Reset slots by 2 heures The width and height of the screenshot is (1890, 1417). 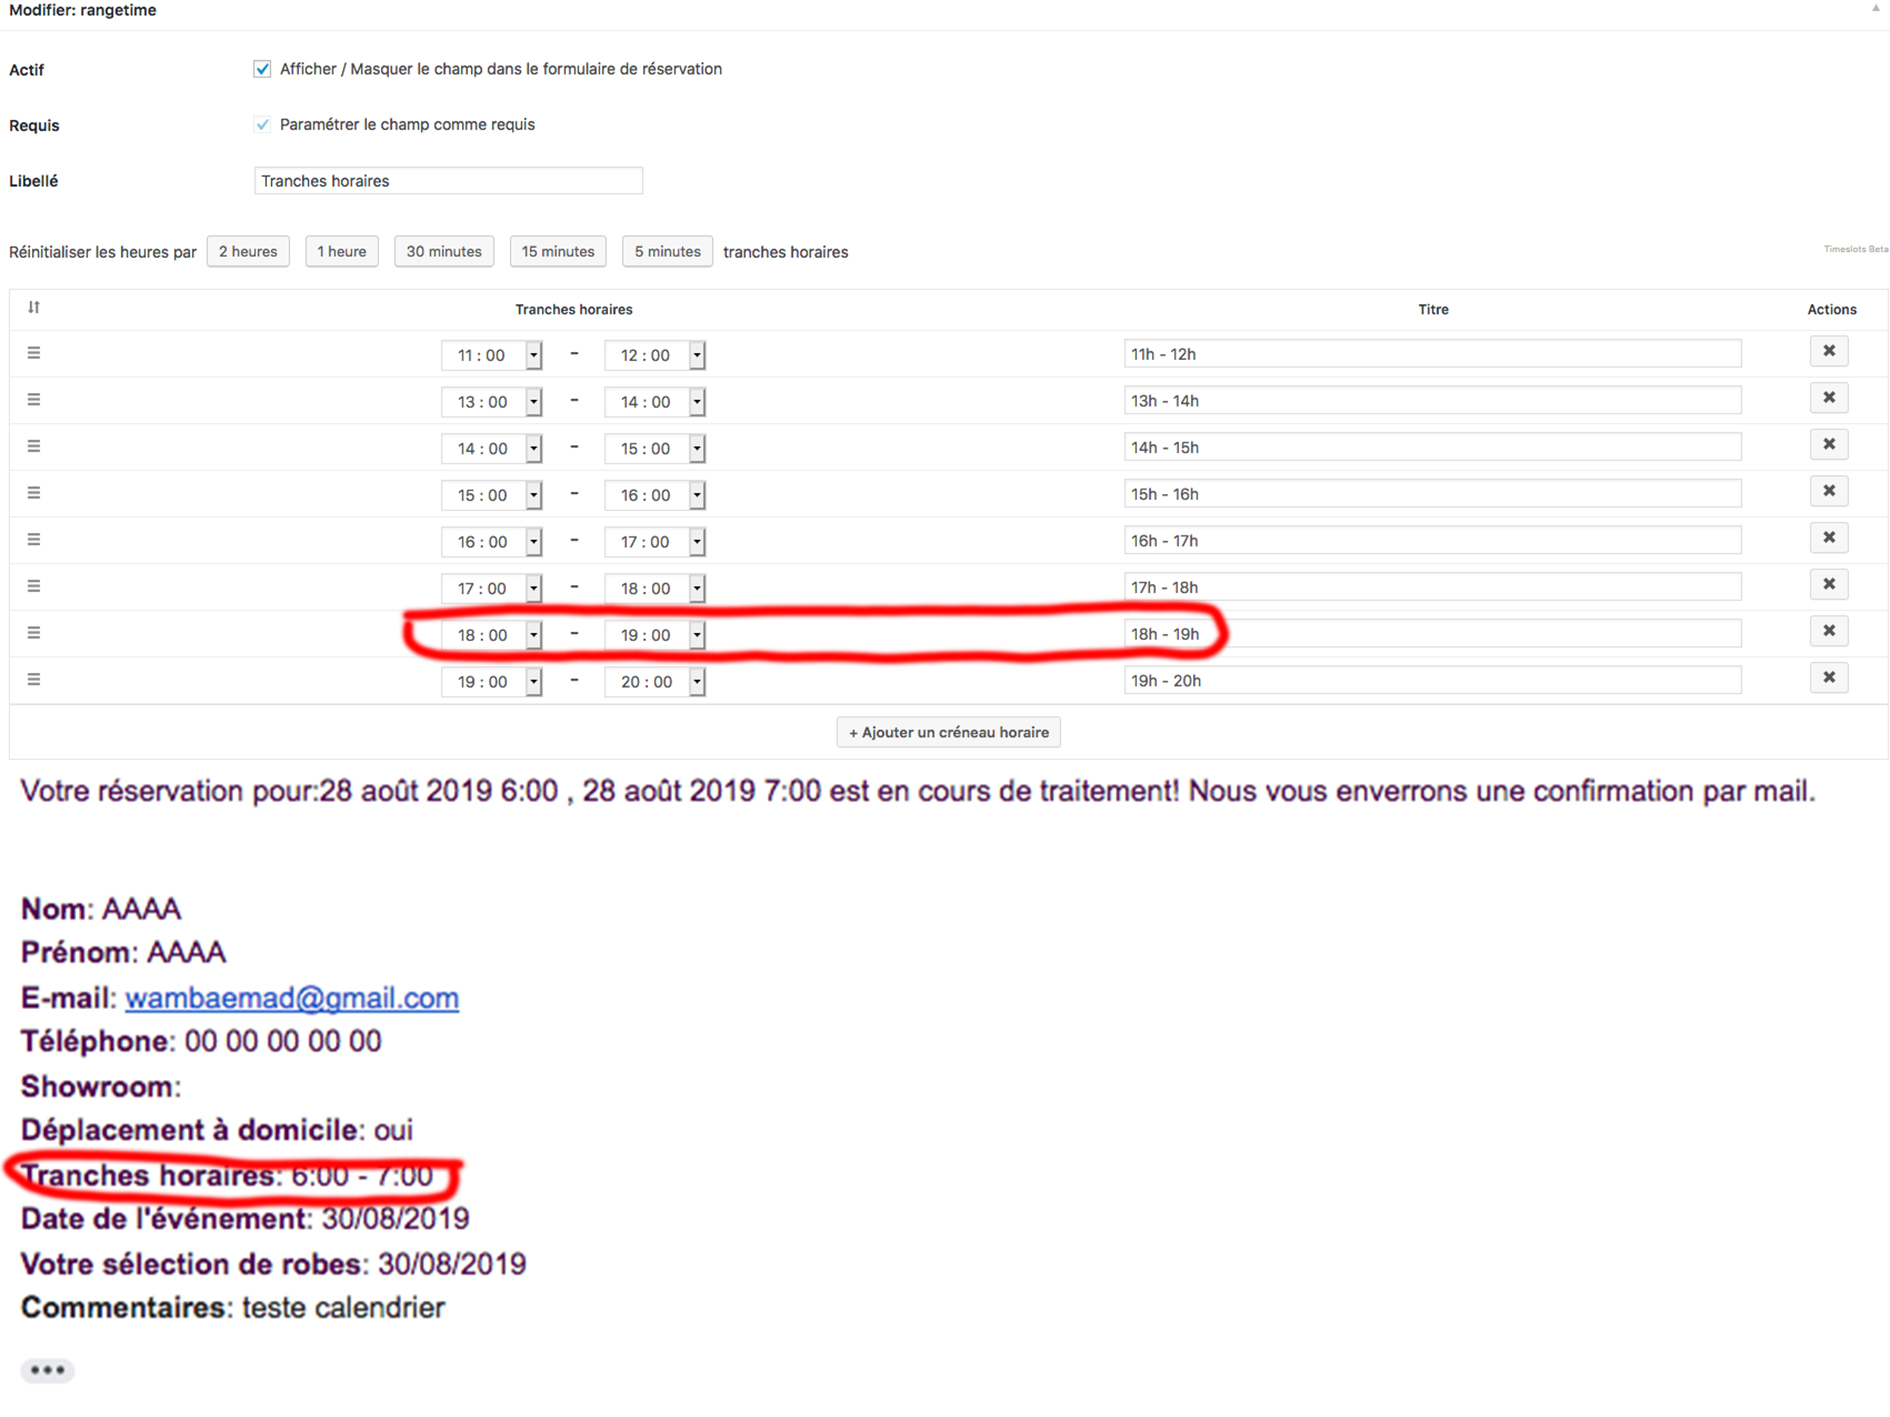coord(248,252)
